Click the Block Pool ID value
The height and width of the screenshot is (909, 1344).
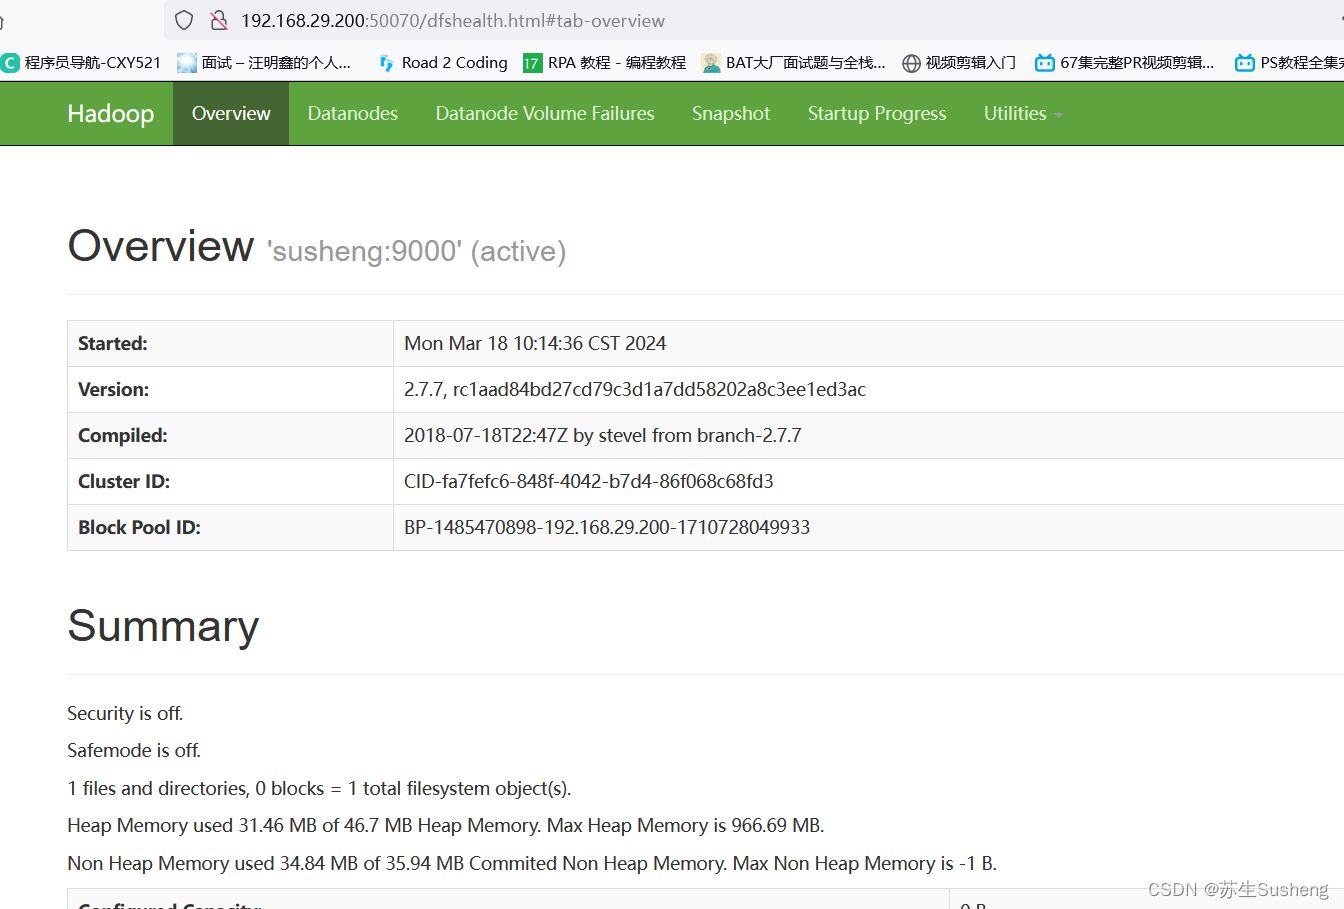coord(607,527)
